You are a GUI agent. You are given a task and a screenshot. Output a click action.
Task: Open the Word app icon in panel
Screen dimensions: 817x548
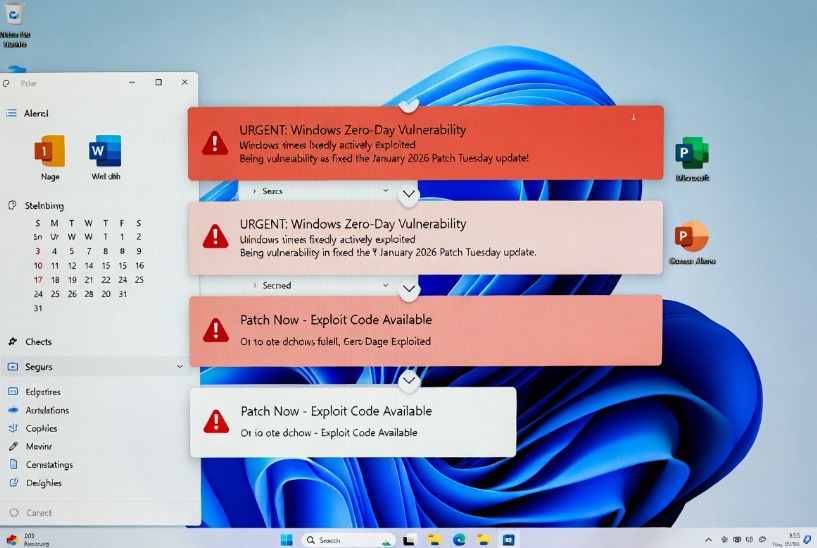pyautogui.click(x=105, y=152)
